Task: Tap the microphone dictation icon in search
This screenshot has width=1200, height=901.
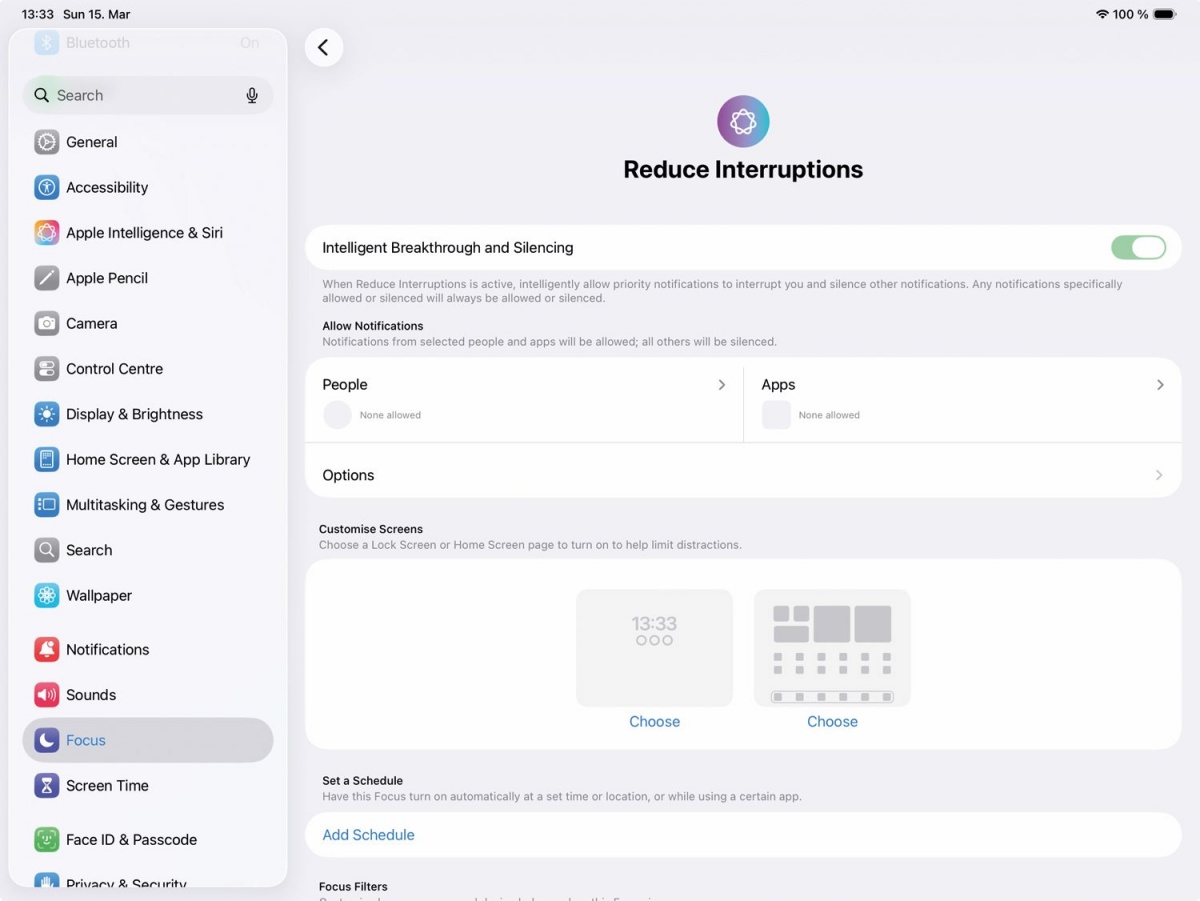Action: click(x=252, y=95)
